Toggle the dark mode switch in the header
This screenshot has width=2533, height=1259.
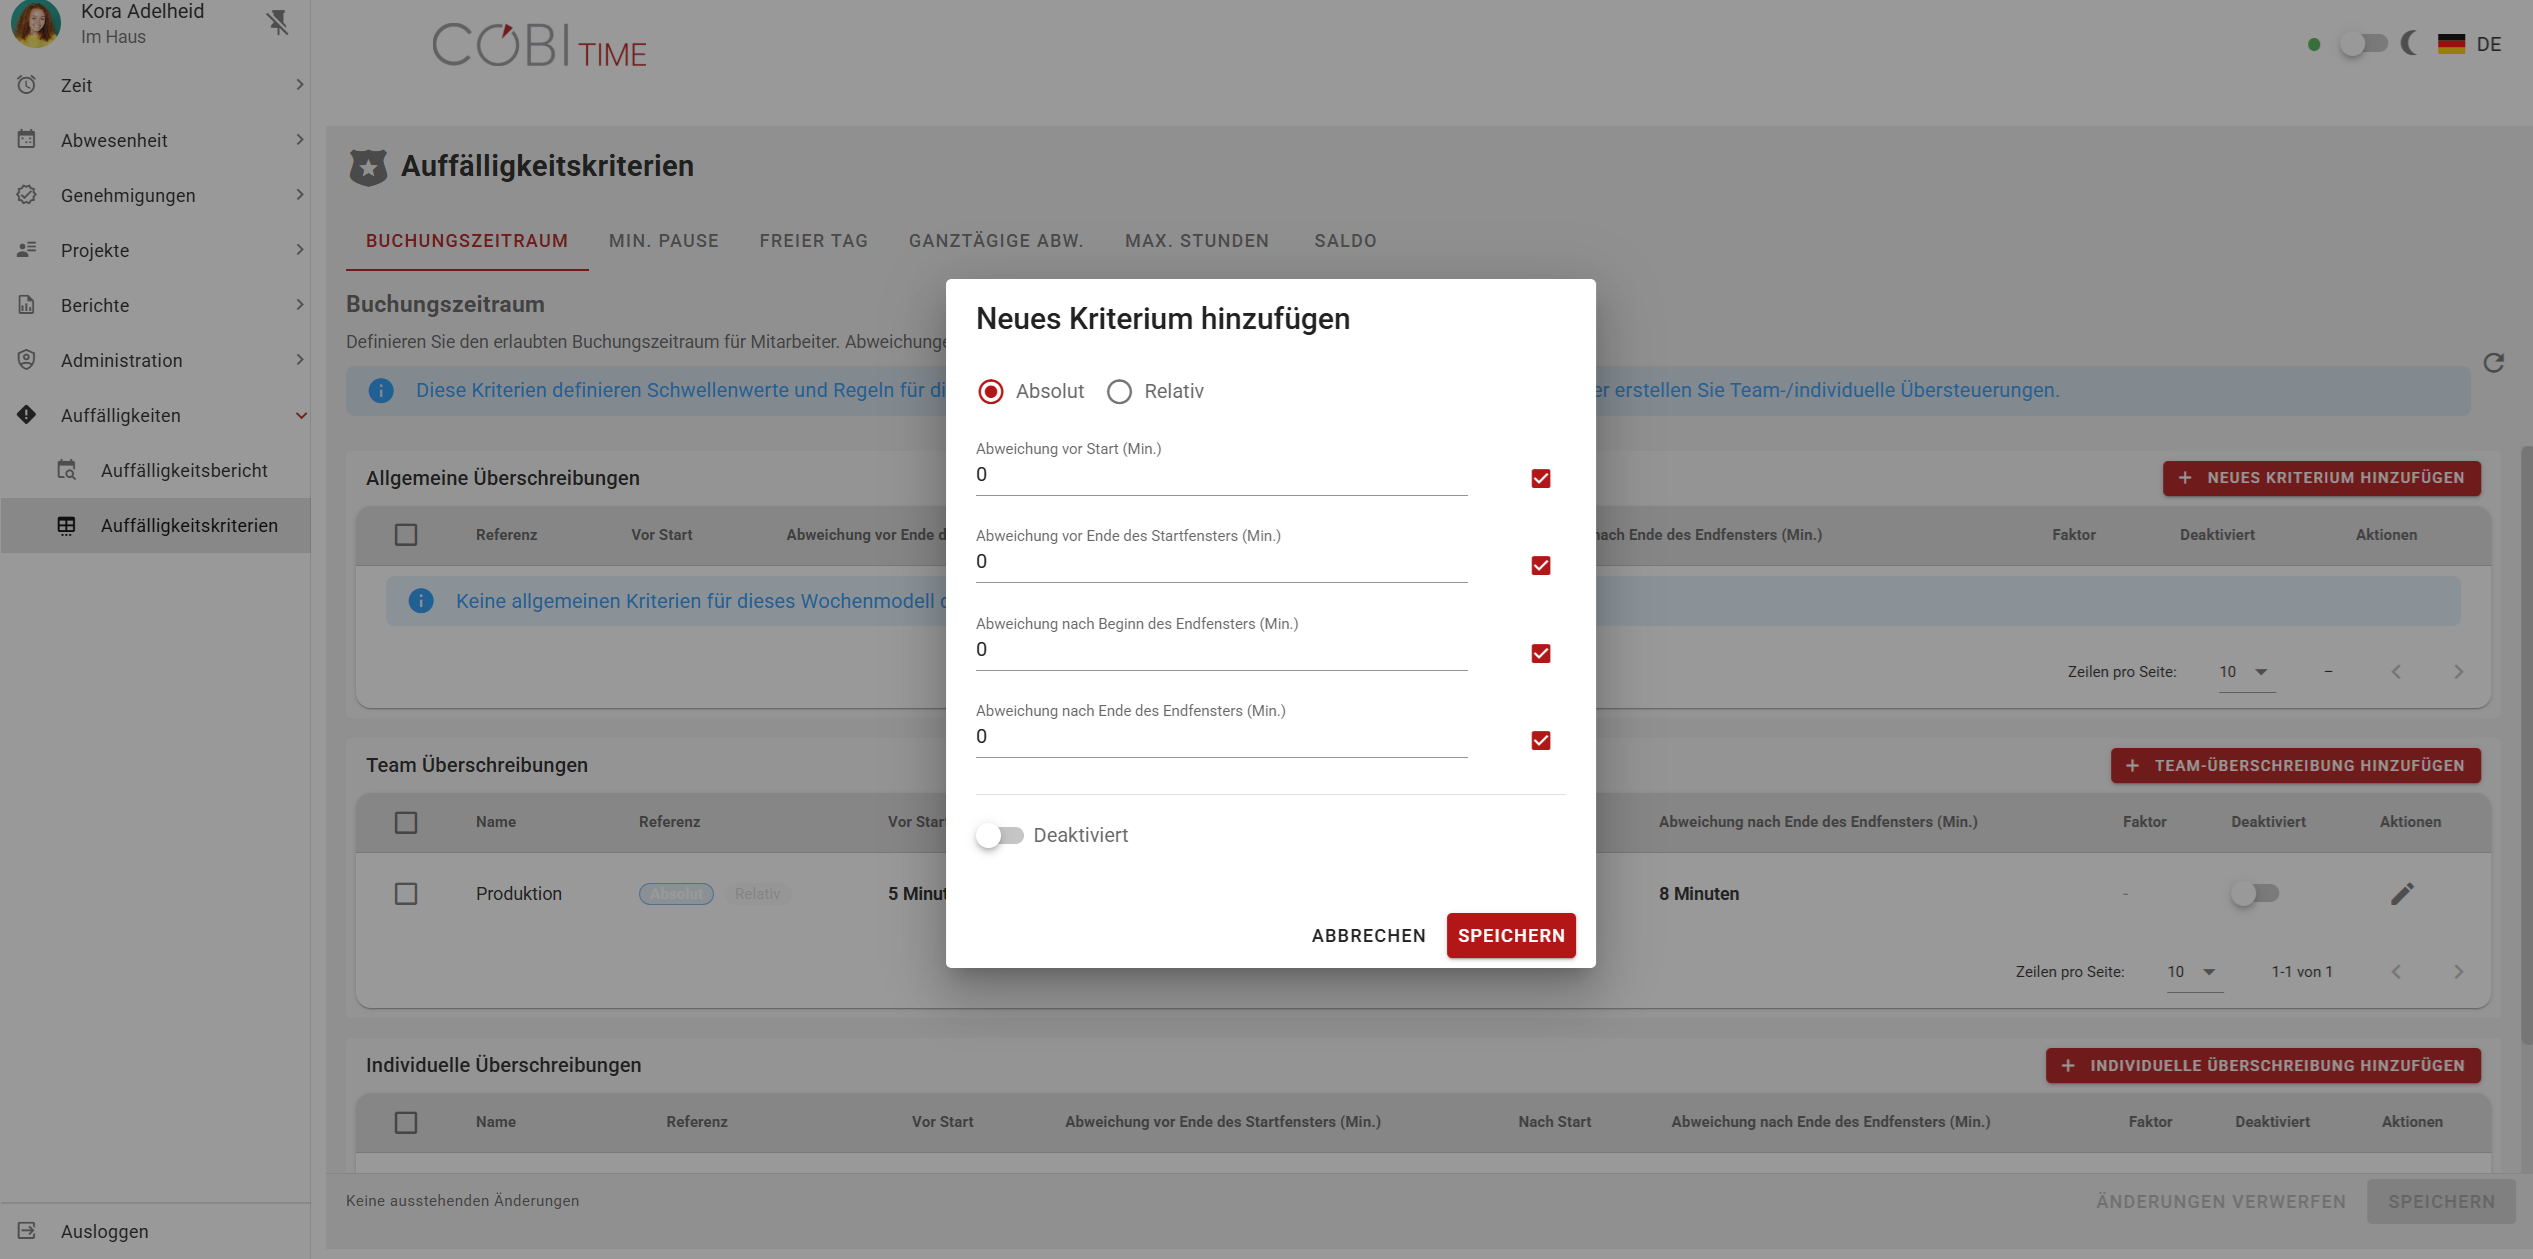2363,44
